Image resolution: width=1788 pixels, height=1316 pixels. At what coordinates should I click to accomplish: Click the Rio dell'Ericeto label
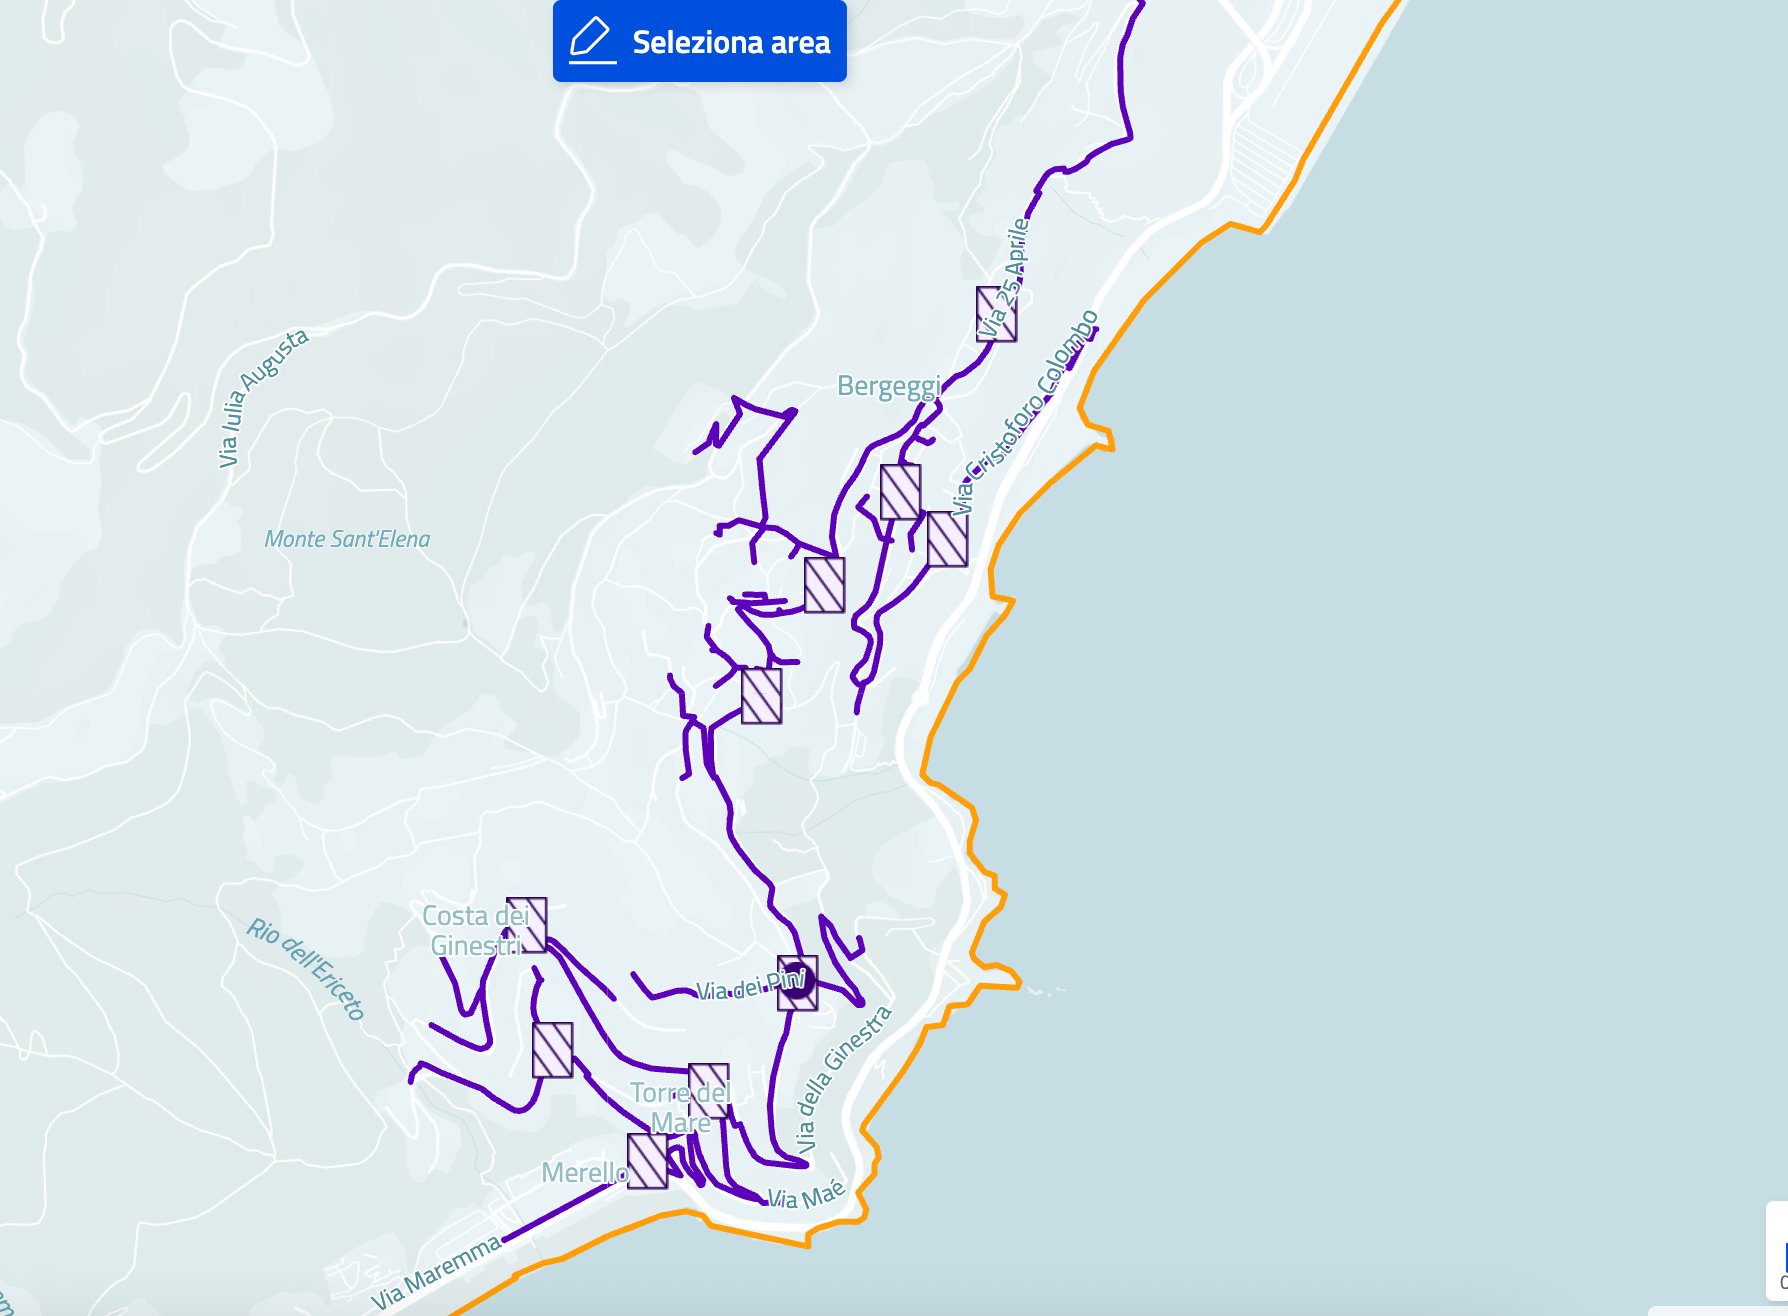tap(306, 968)
